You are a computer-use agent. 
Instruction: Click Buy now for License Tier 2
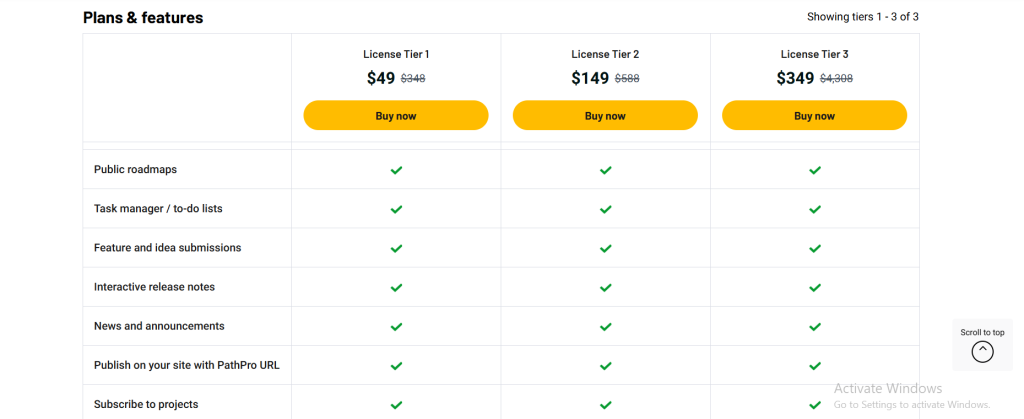tap(605, 116)
